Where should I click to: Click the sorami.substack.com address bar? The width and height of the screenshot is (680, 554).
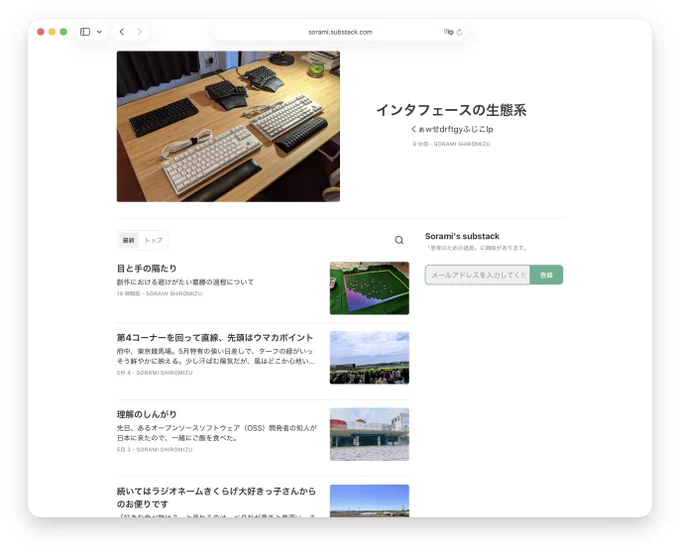340,32
